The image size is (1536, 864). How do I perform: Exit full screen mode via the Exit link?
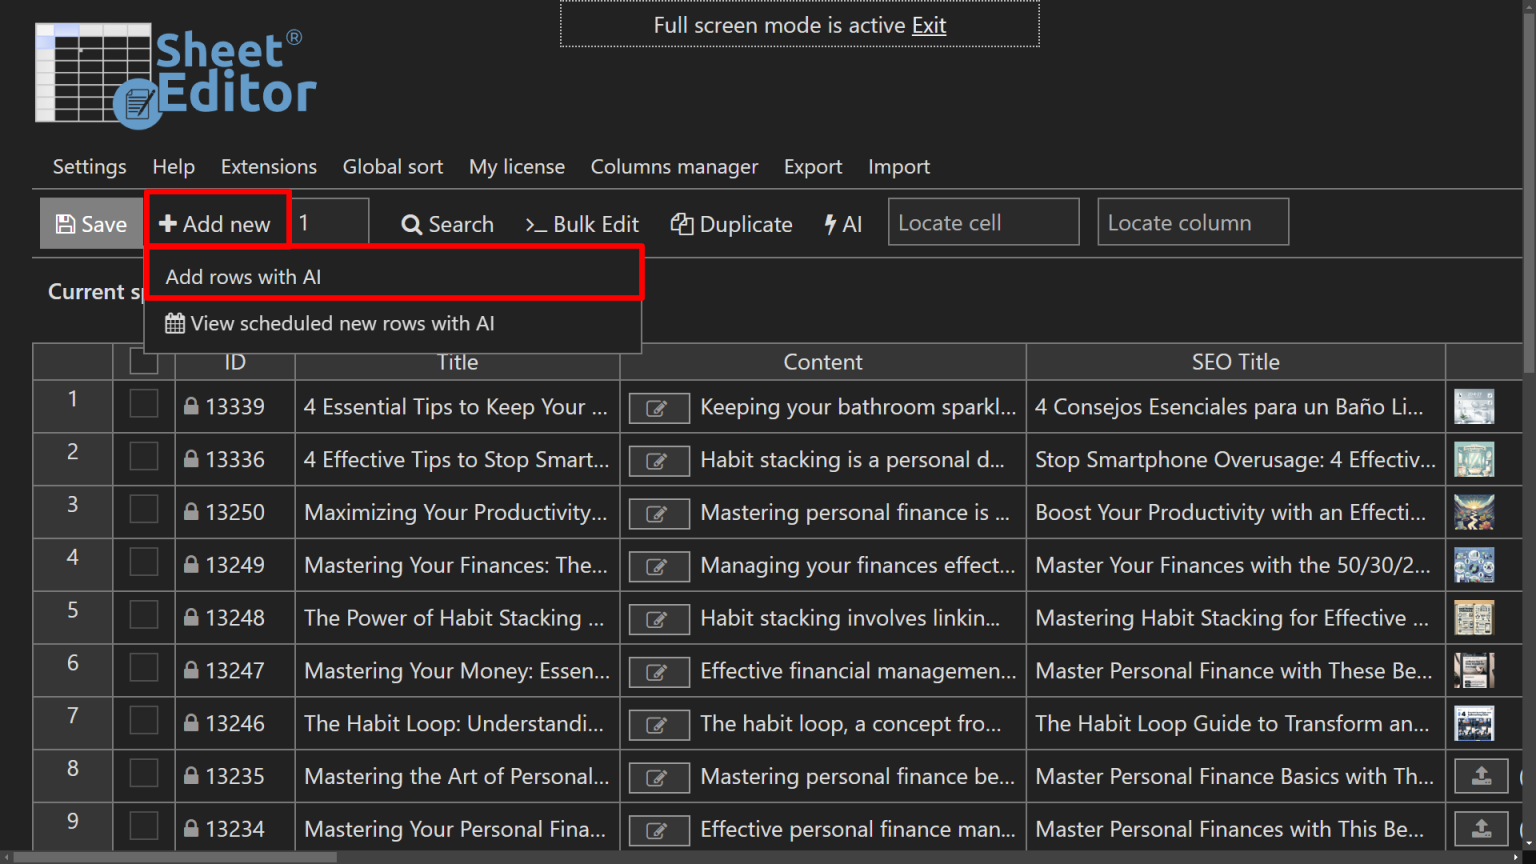pyautogui.click(x=928, y=25)
